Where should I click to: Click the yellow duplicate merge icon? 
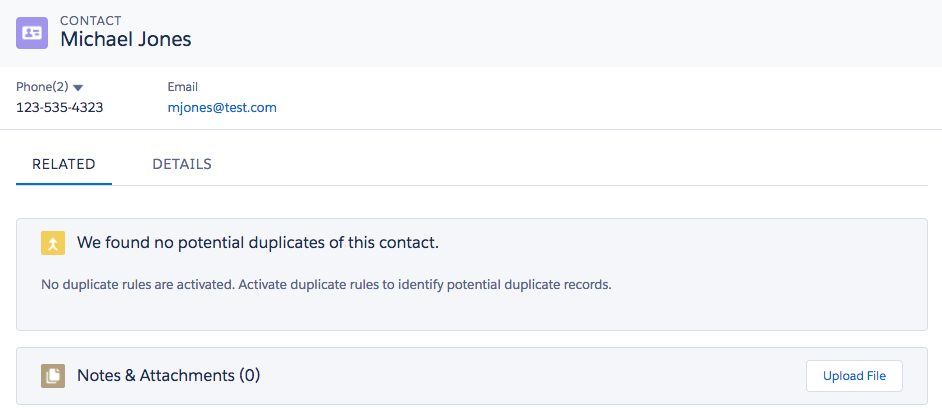click(53, 243)
